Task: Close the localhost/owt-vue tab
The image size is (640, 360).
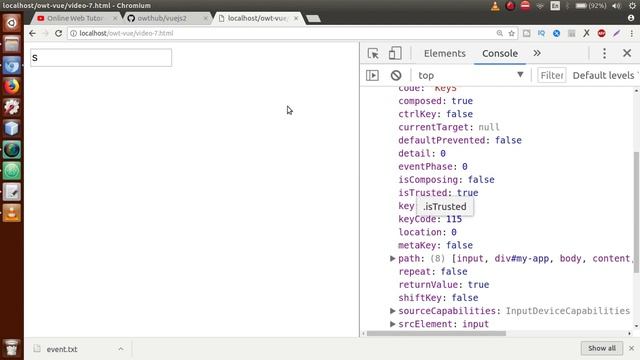Action: tap(296, 18)
